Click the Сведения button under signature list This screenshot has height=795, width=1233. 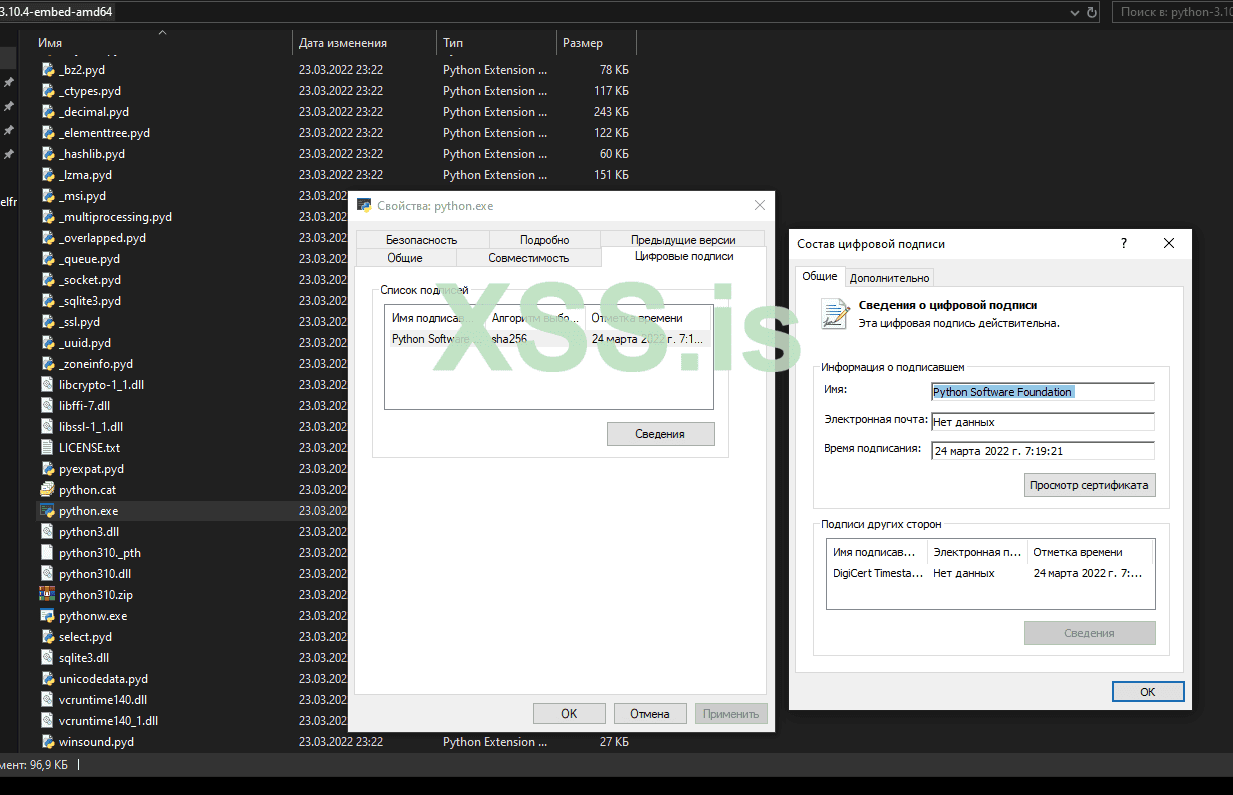660,434
